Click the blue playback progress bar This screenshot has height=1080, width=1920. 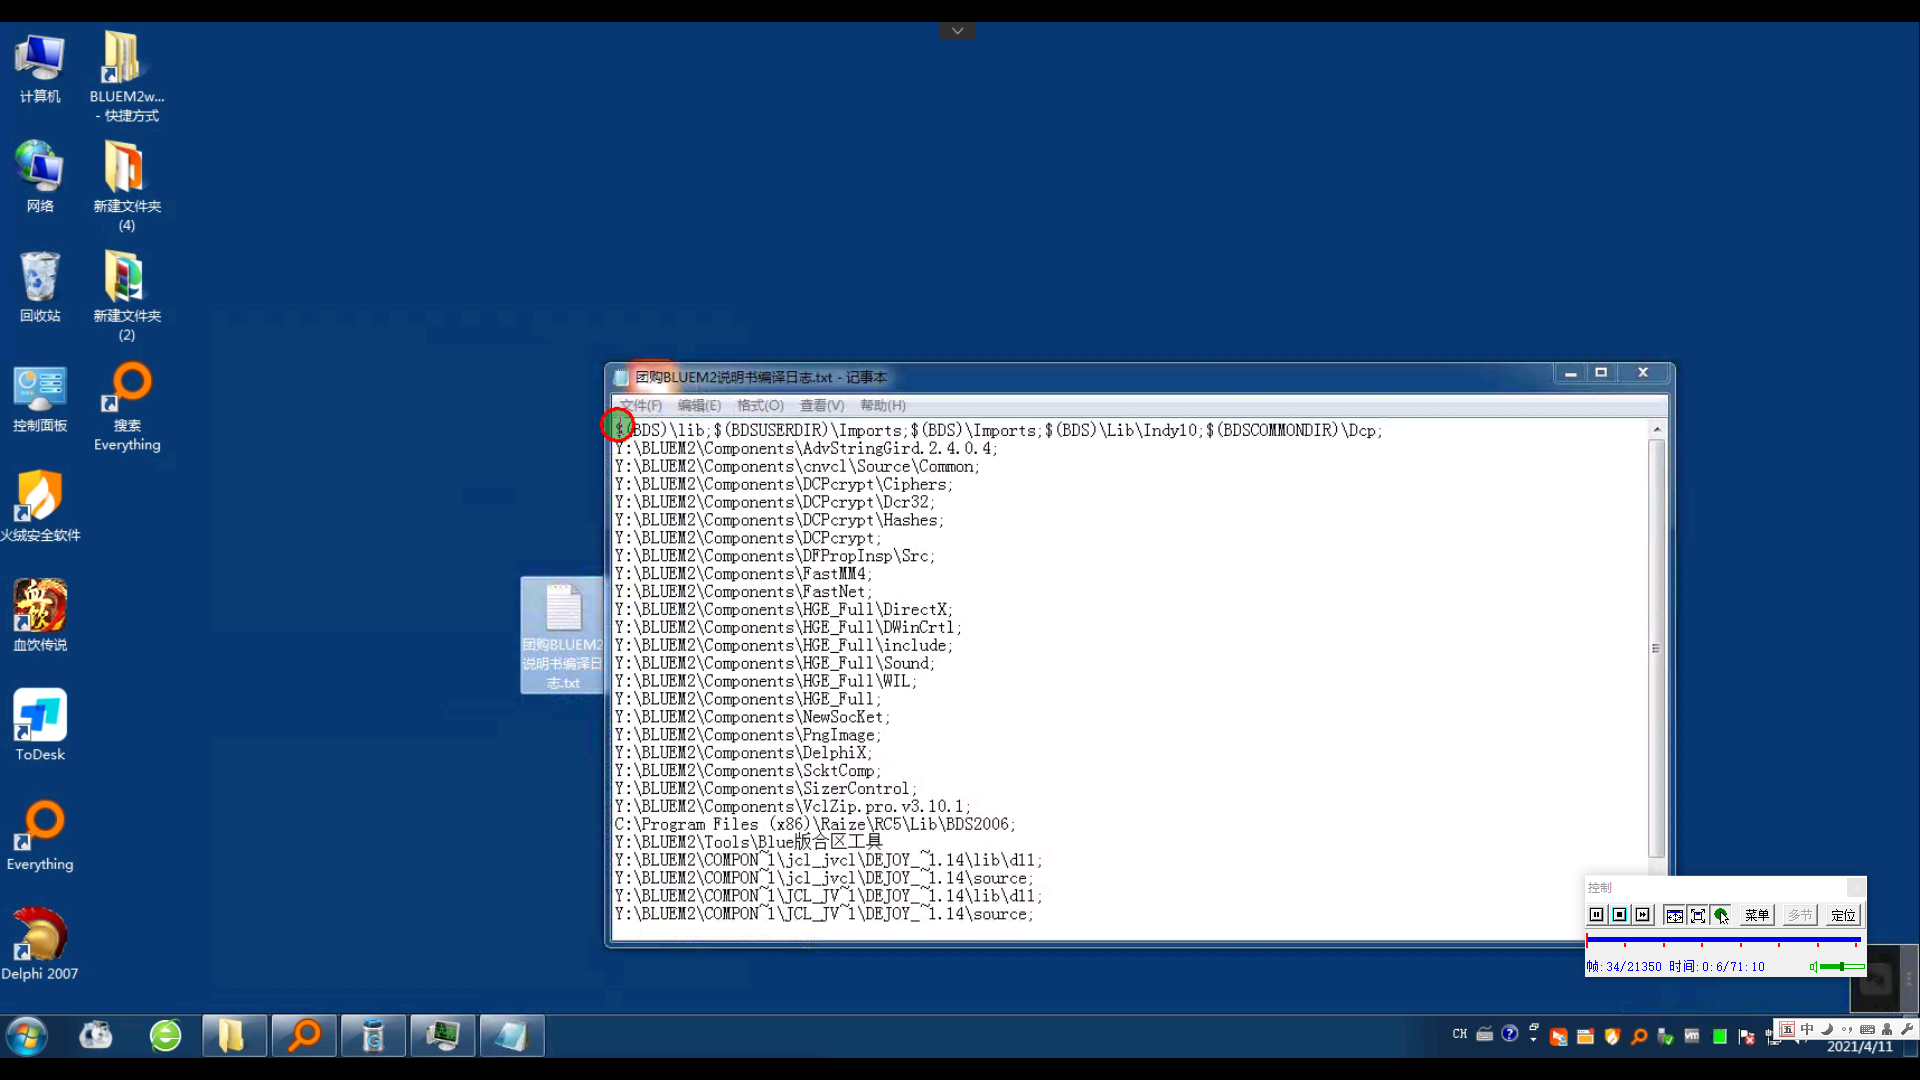pyautogui.click(x=1723, y=940)
